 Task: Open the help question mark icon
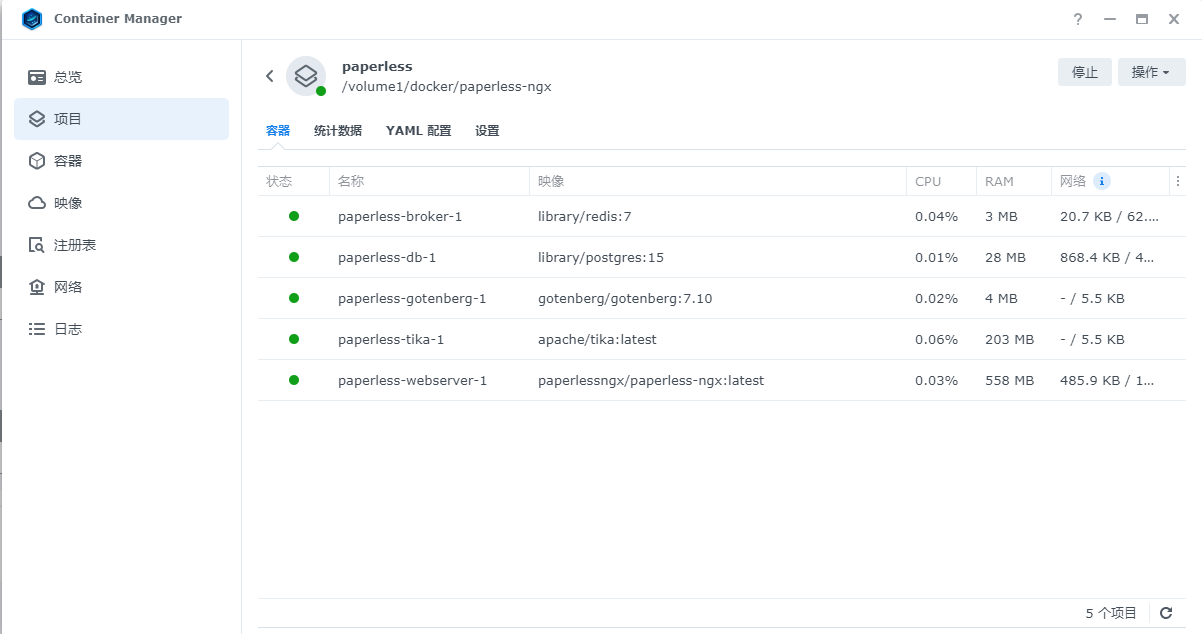(1078, 19)
